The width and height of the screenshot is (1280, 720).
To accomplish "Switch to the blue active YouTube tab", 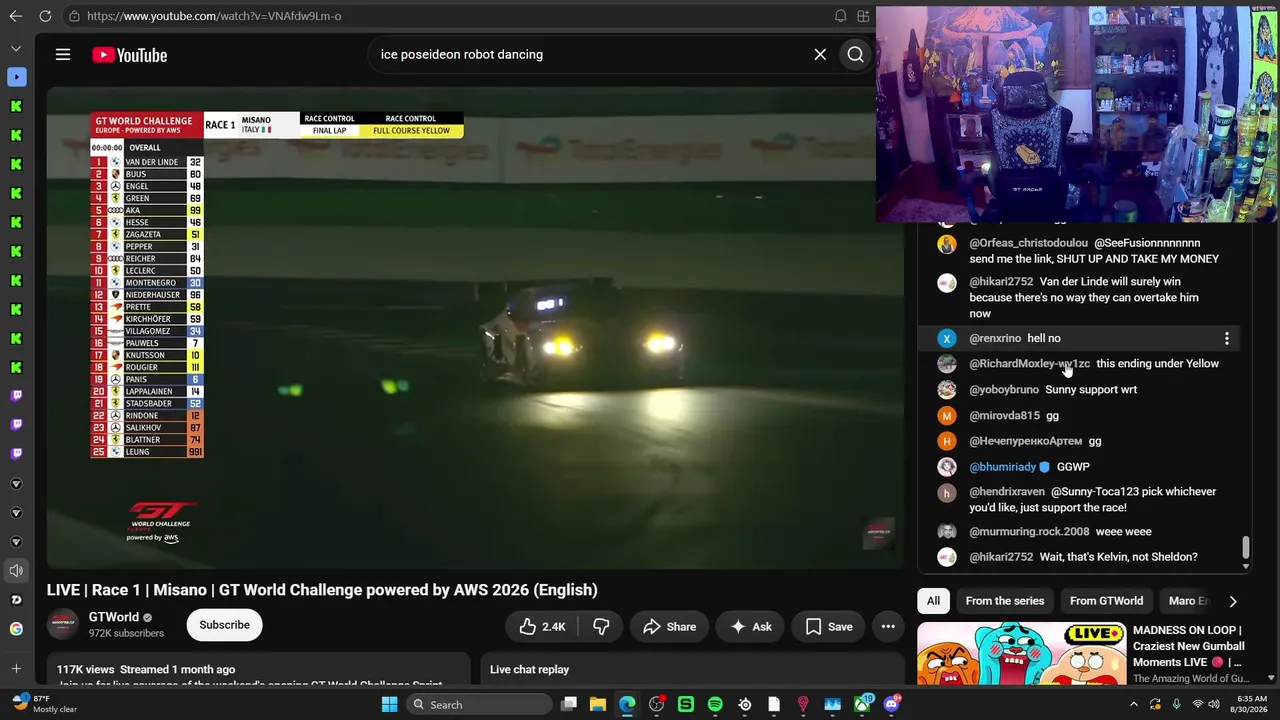I will (16, 77).
